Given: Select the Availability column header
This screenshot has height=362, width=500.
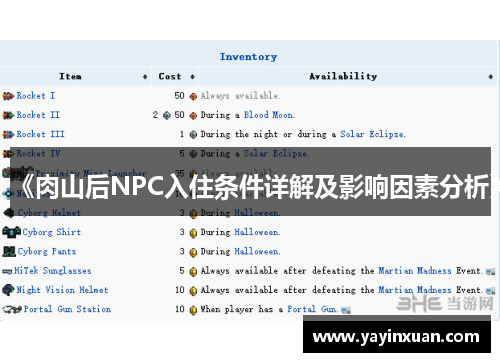Looking at the screenshot, I should point(343,76).
